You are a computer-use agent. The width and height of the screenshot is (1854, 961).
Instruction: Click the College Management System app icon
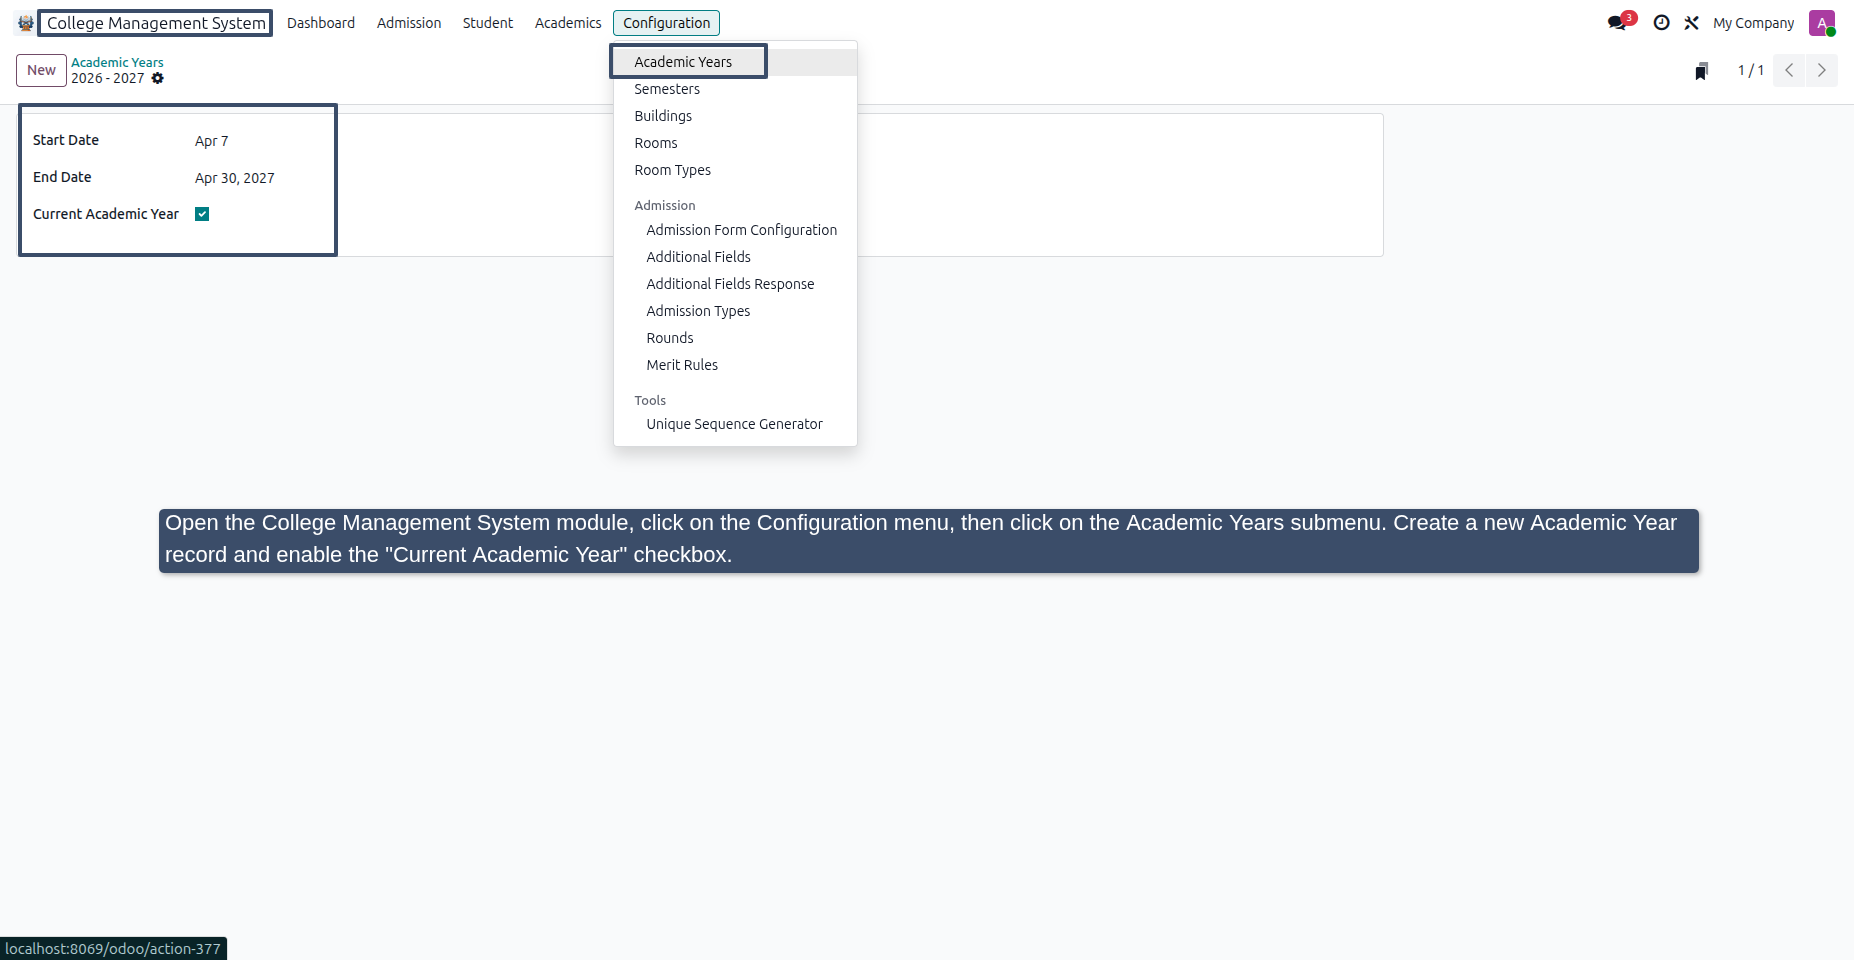[25, 23]
